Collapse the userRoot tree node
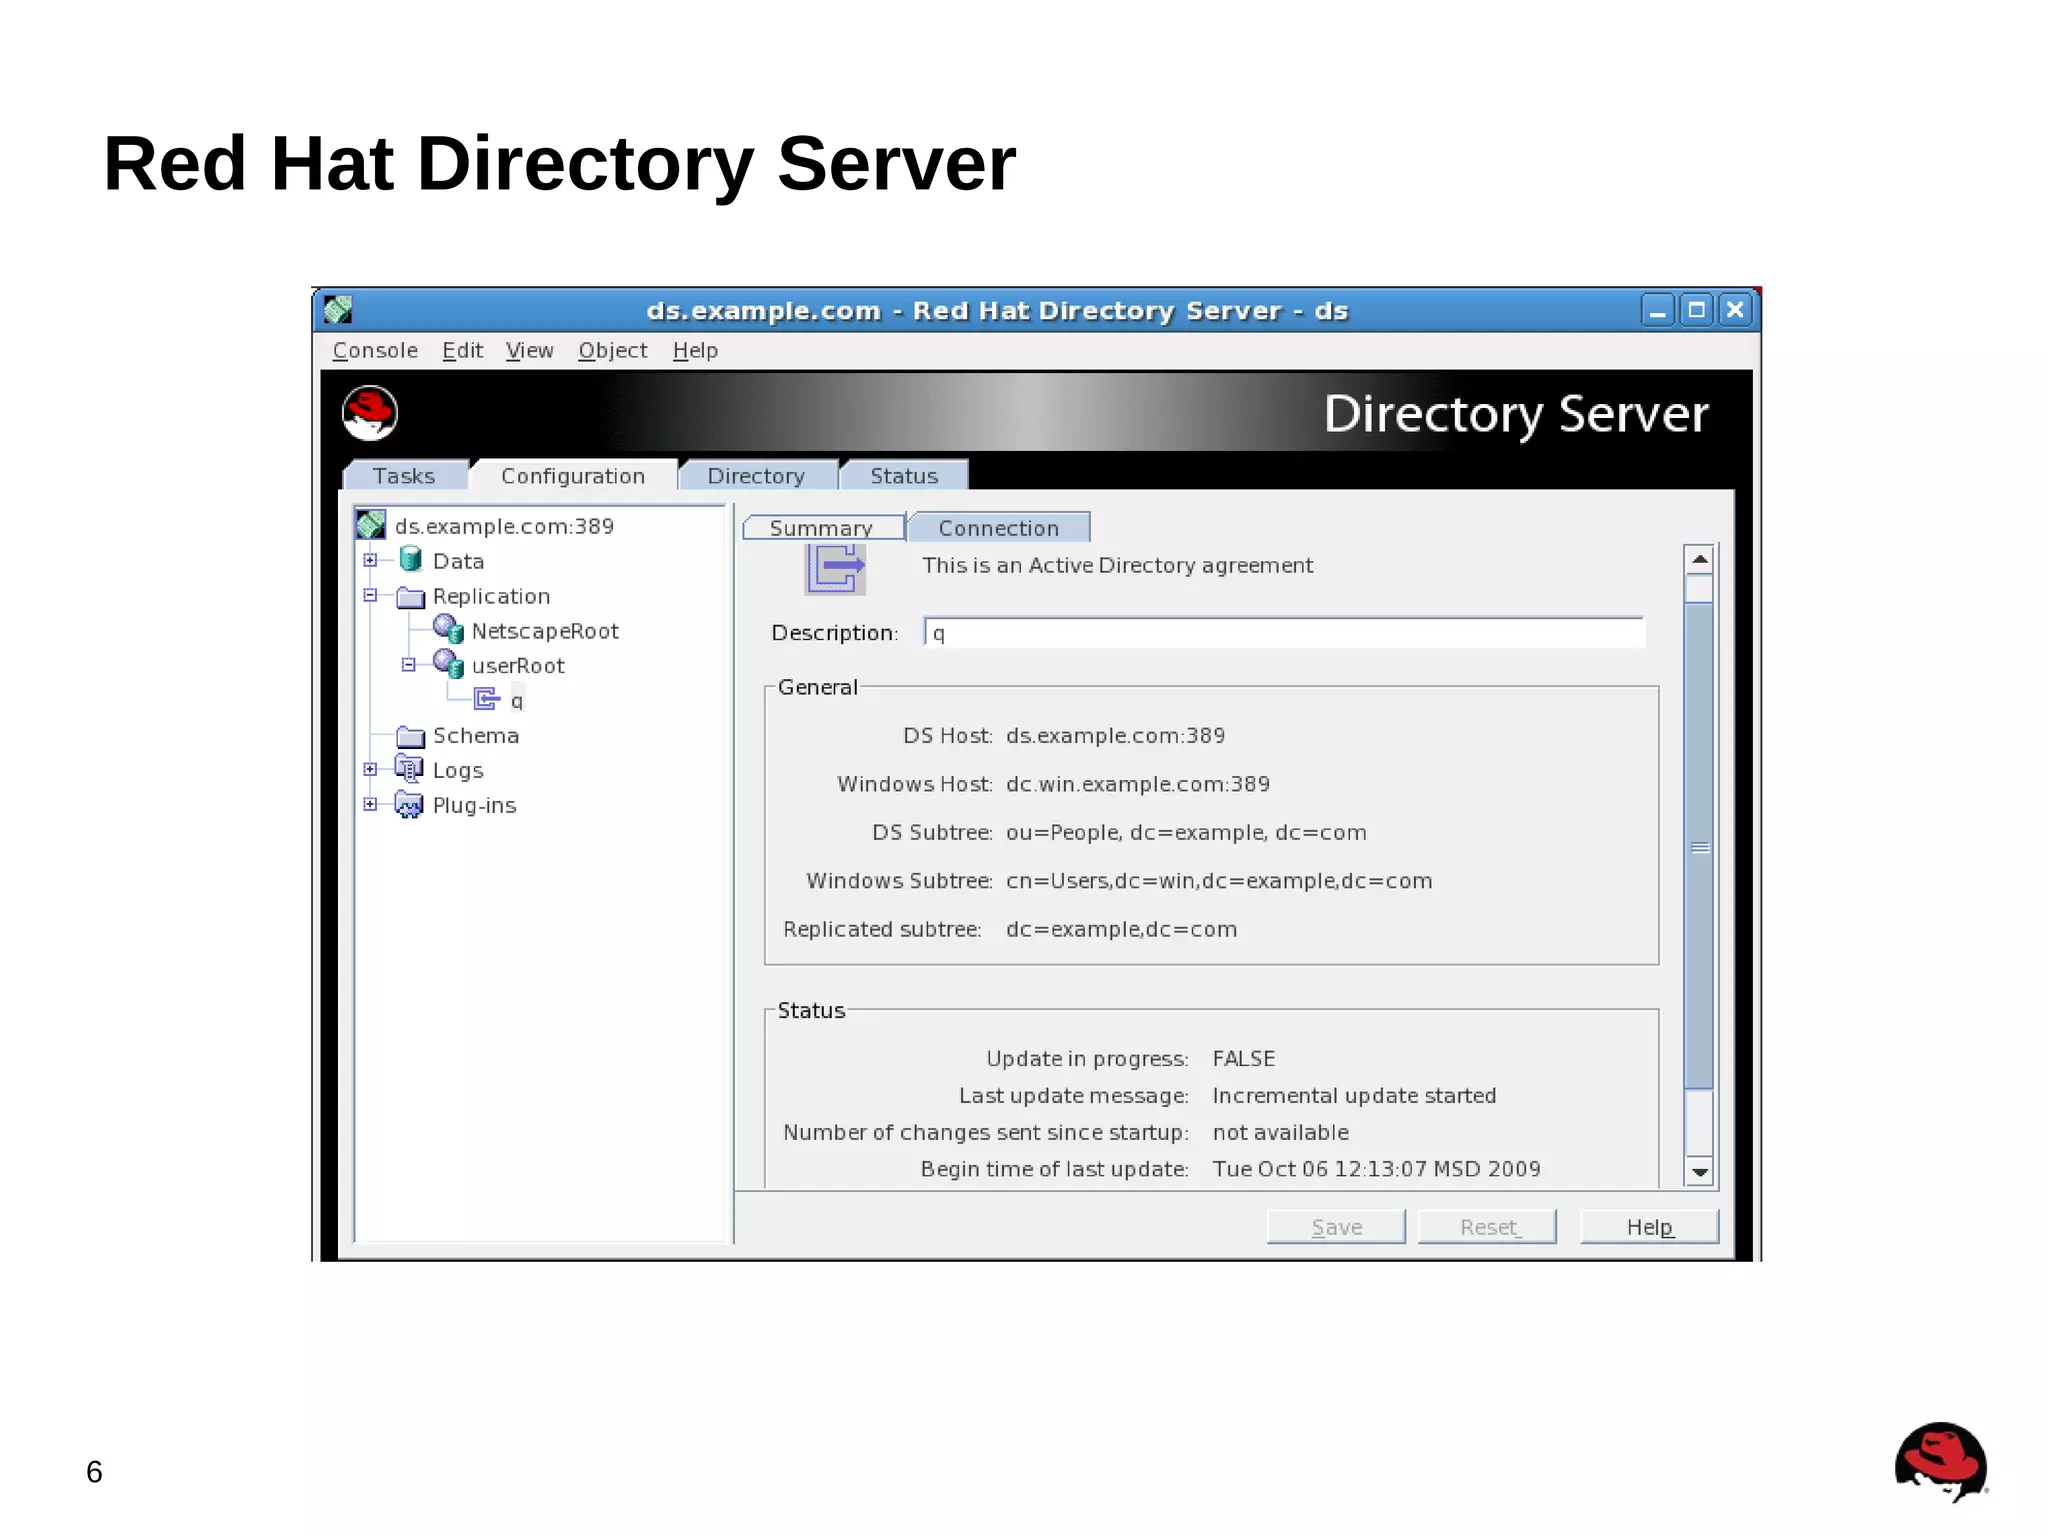 point(408,665)
